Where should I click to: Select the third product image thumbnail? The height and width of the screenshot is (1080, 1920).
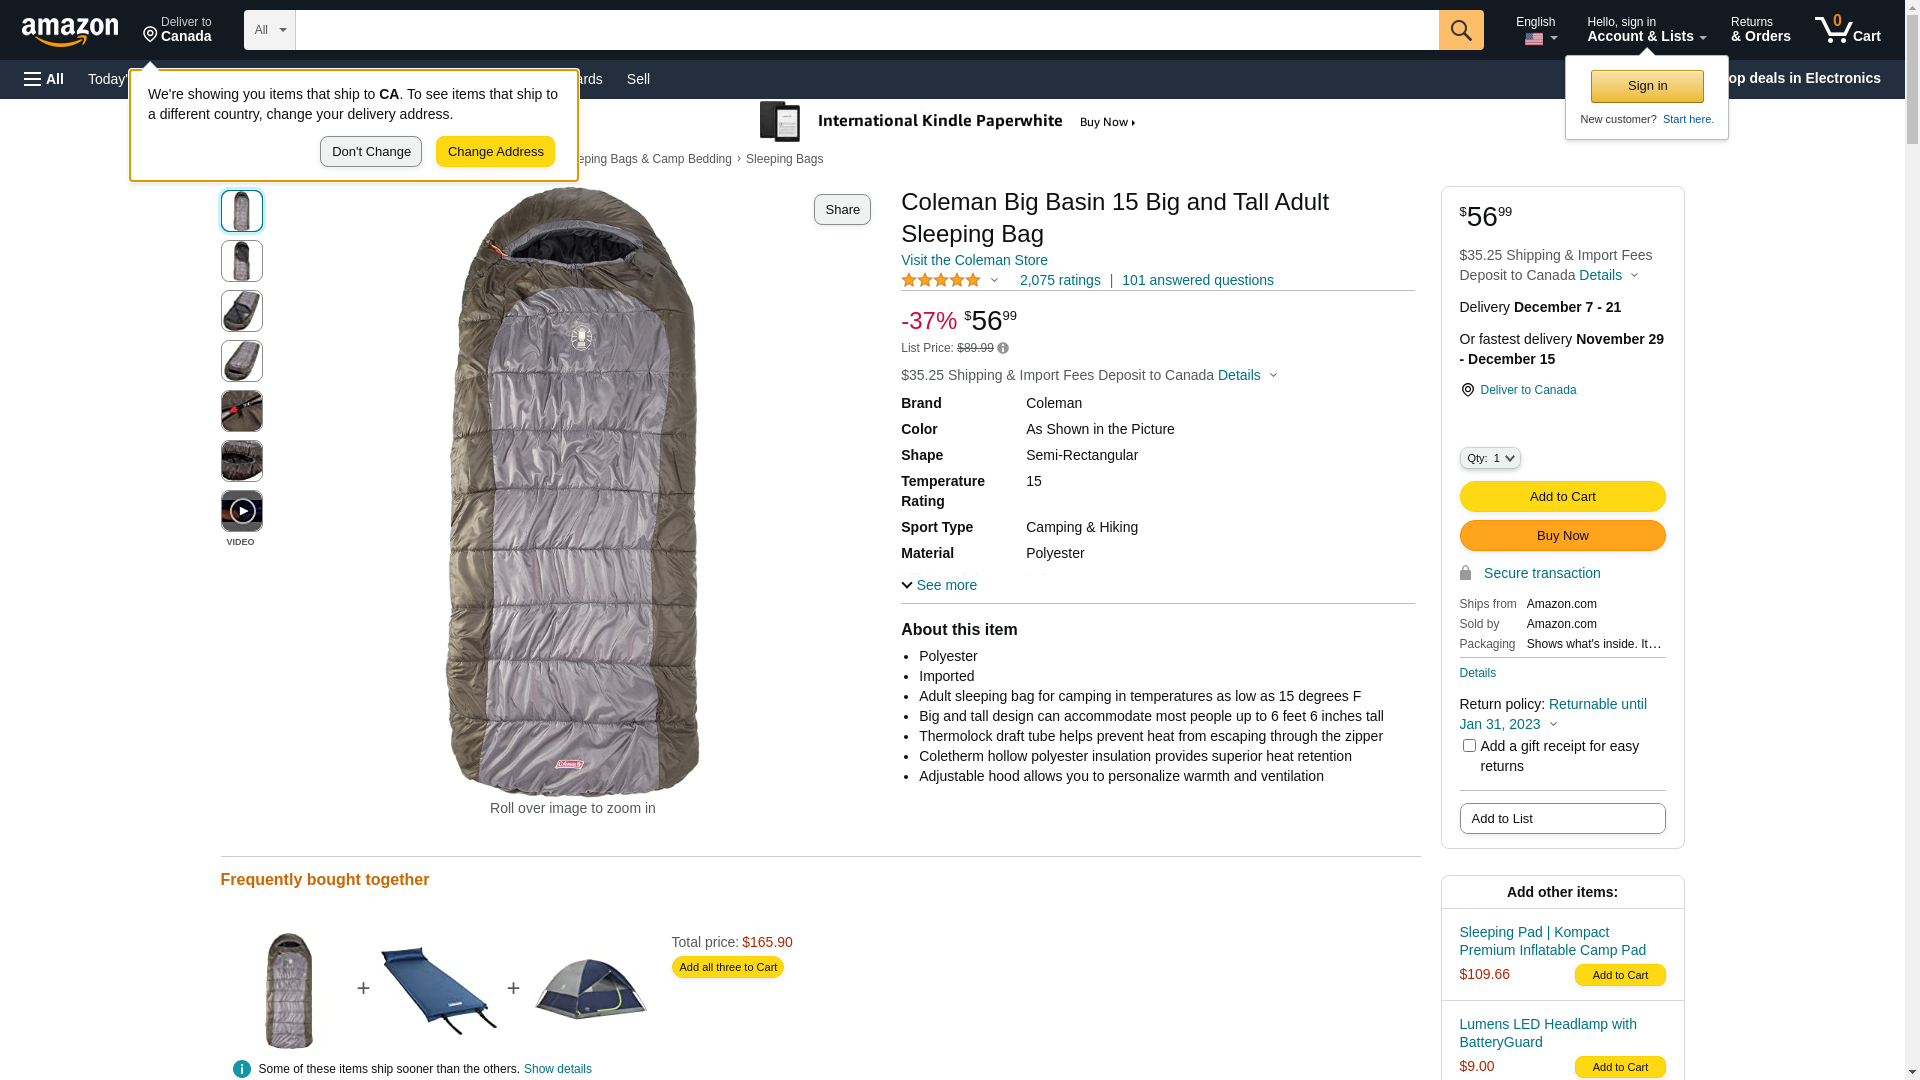point(242,311)
